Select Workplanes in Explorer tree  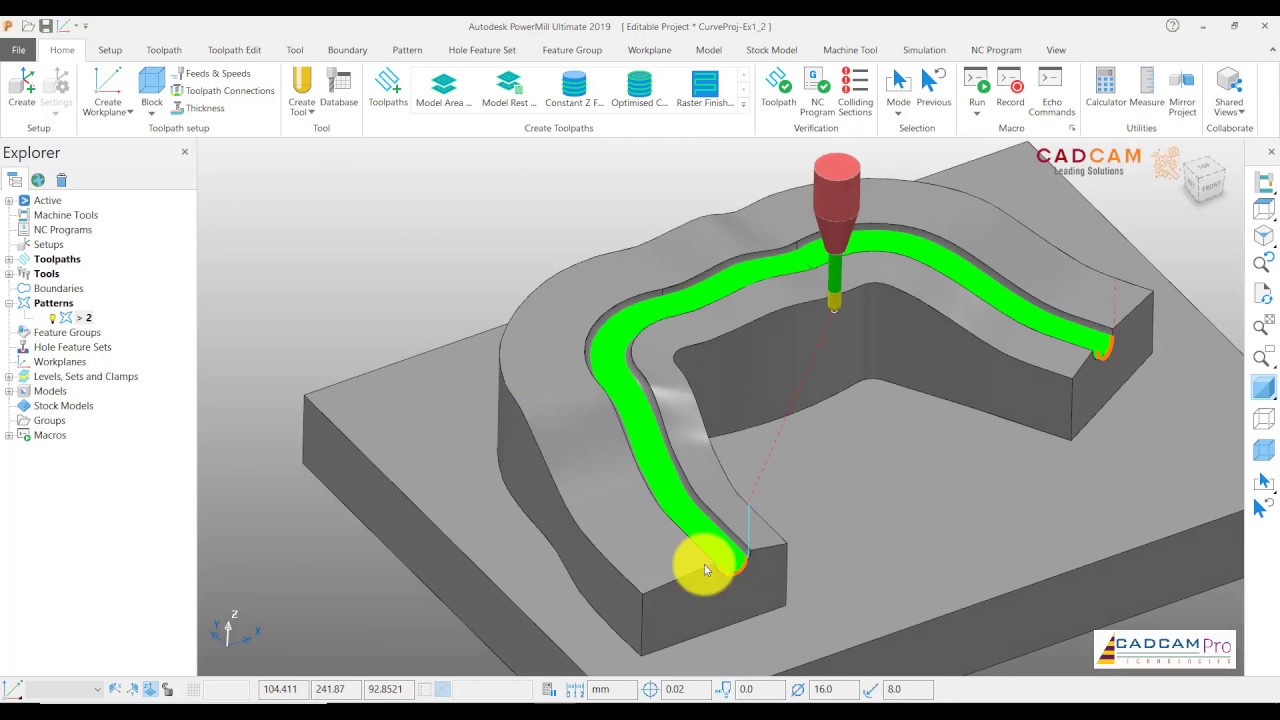(60, 362)
